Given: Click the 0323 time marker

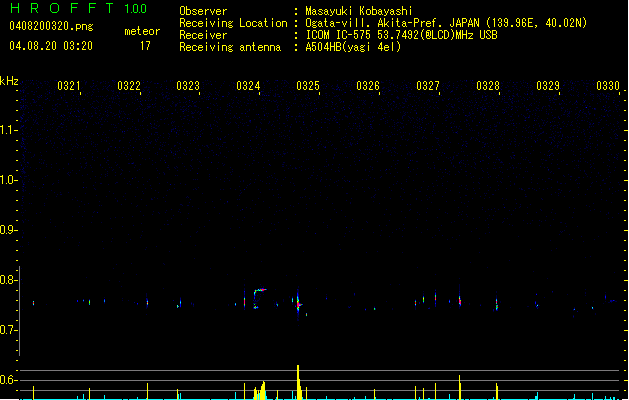Looking at the screenshot, I should pyautogui.click(x=188, y=86).
